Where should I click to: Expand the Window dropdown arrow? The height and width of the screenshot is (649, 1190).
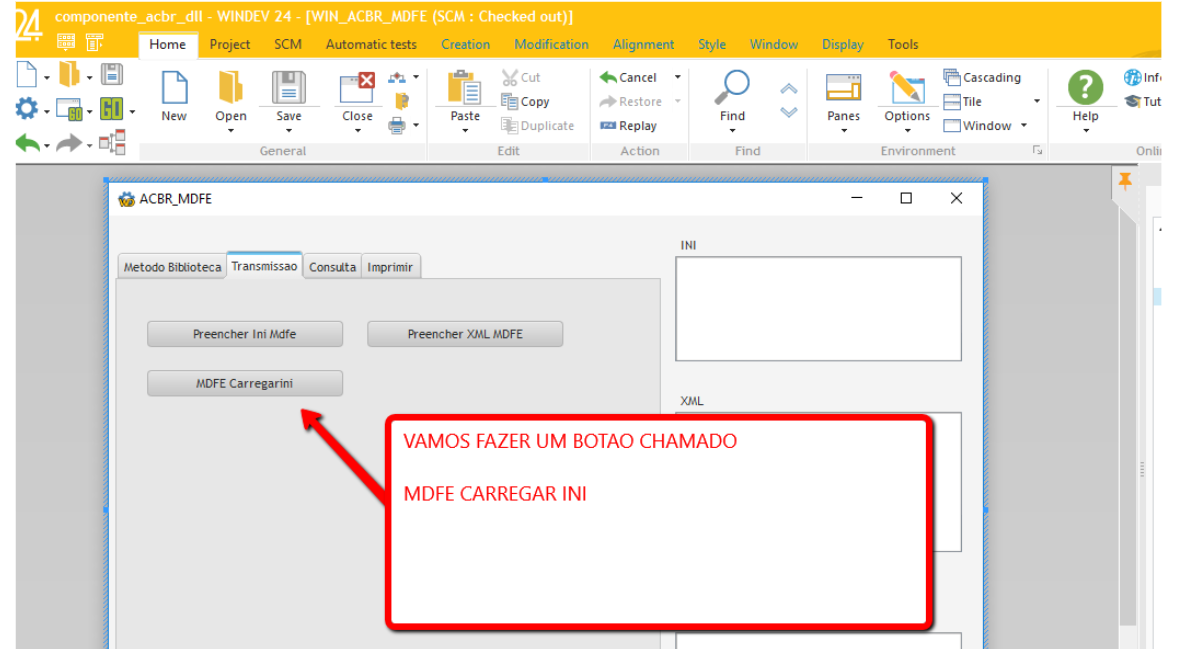click(x=1024, y=125)
